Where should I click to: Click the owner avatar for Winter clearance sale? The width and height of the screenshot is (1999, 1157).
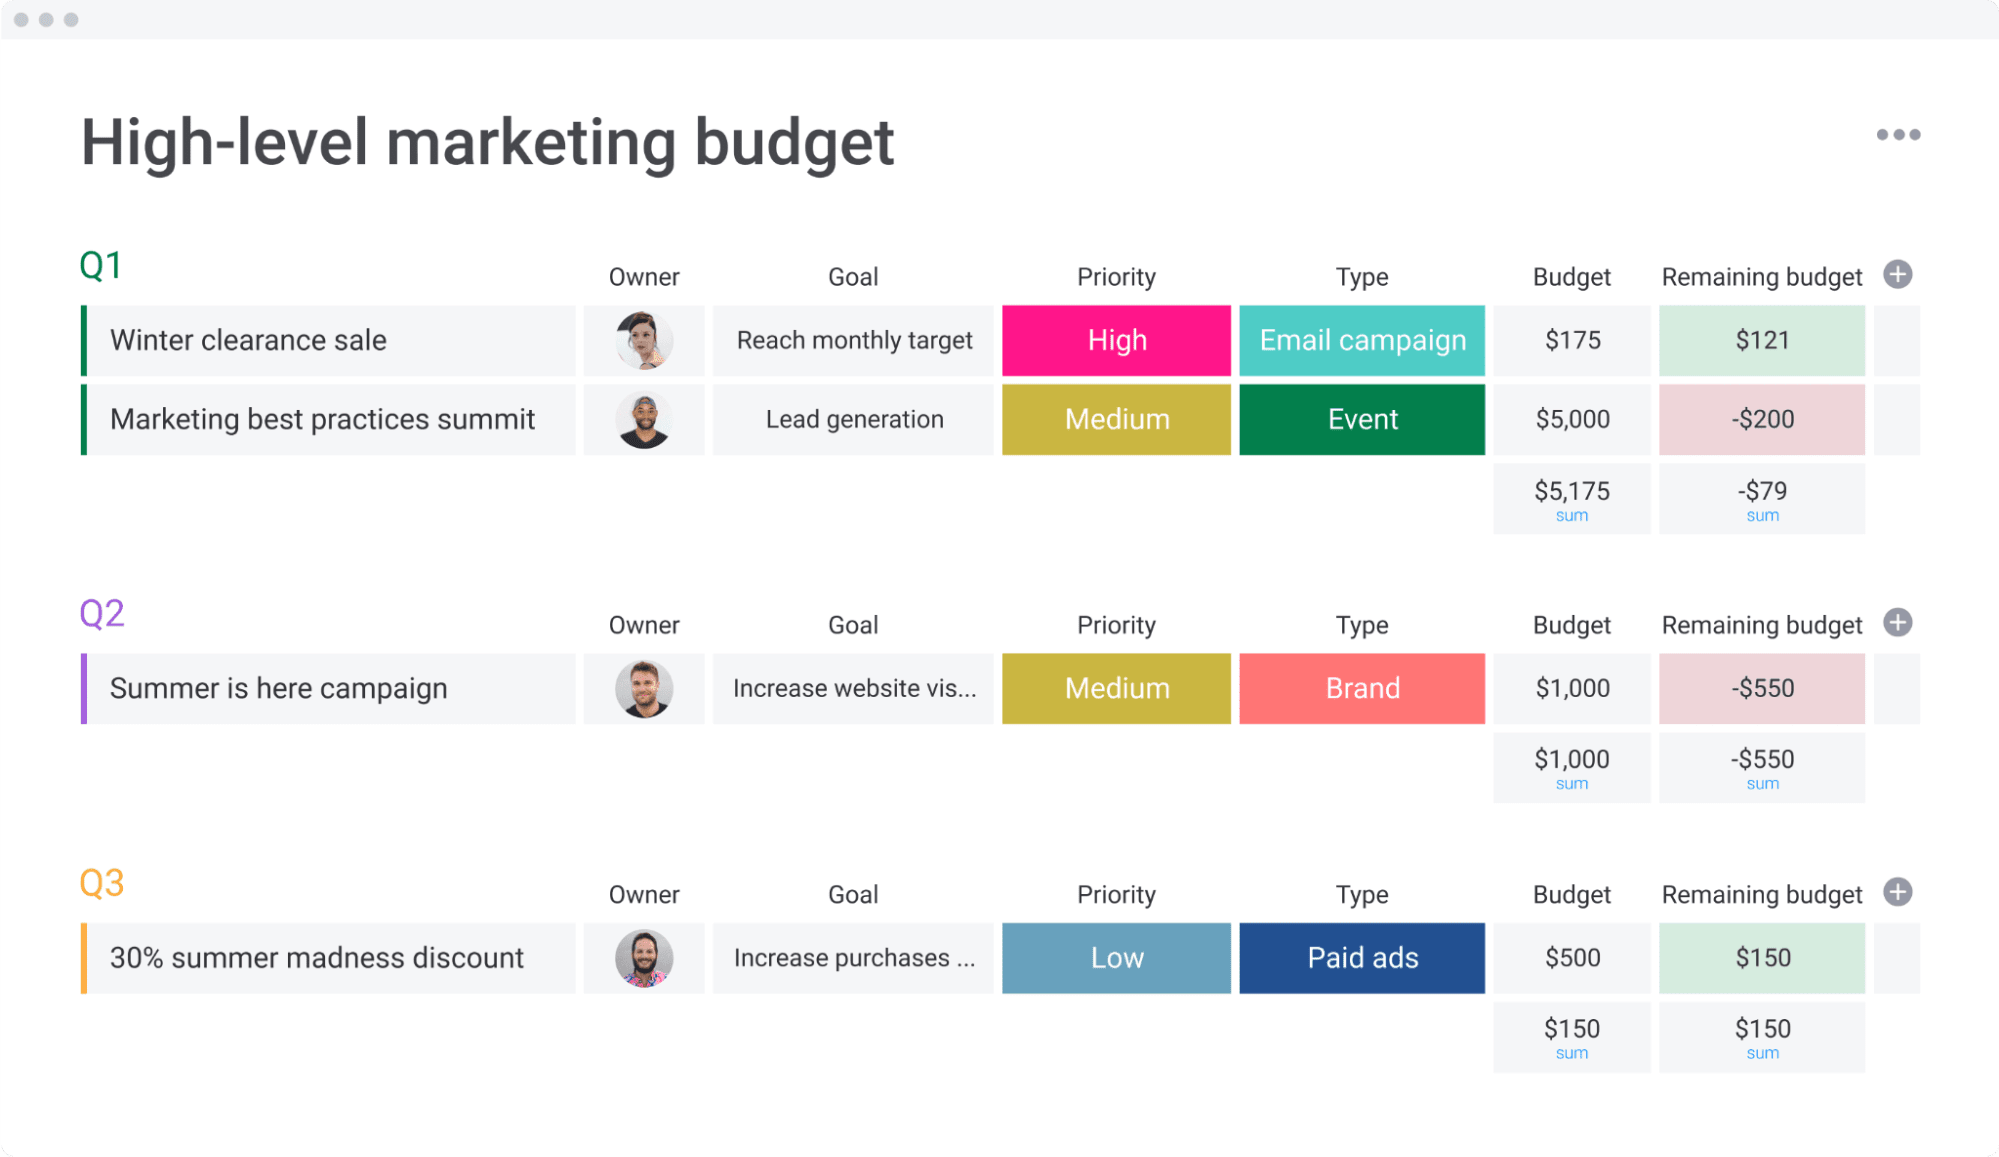coord(639,340)
